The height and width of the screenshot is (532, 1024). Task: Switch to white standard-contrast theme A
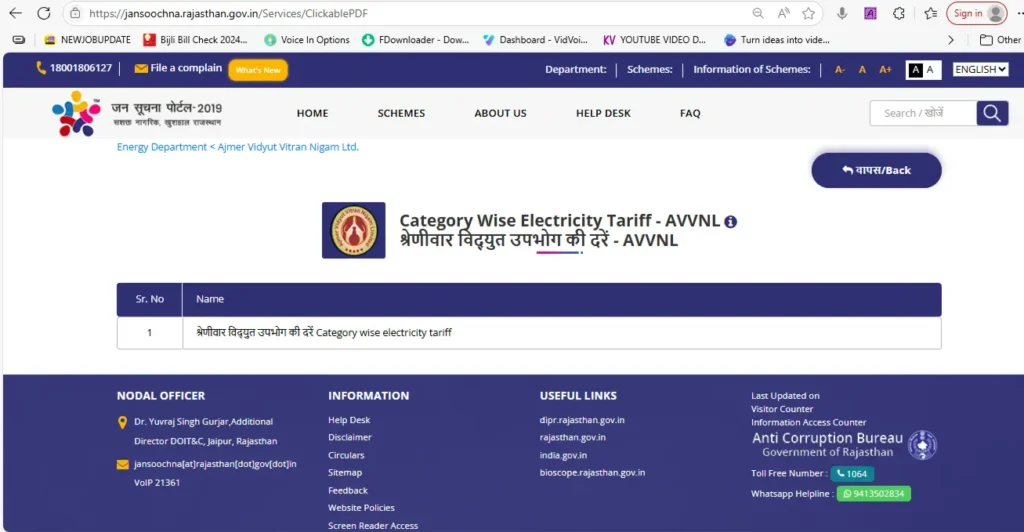pos(930,70)
